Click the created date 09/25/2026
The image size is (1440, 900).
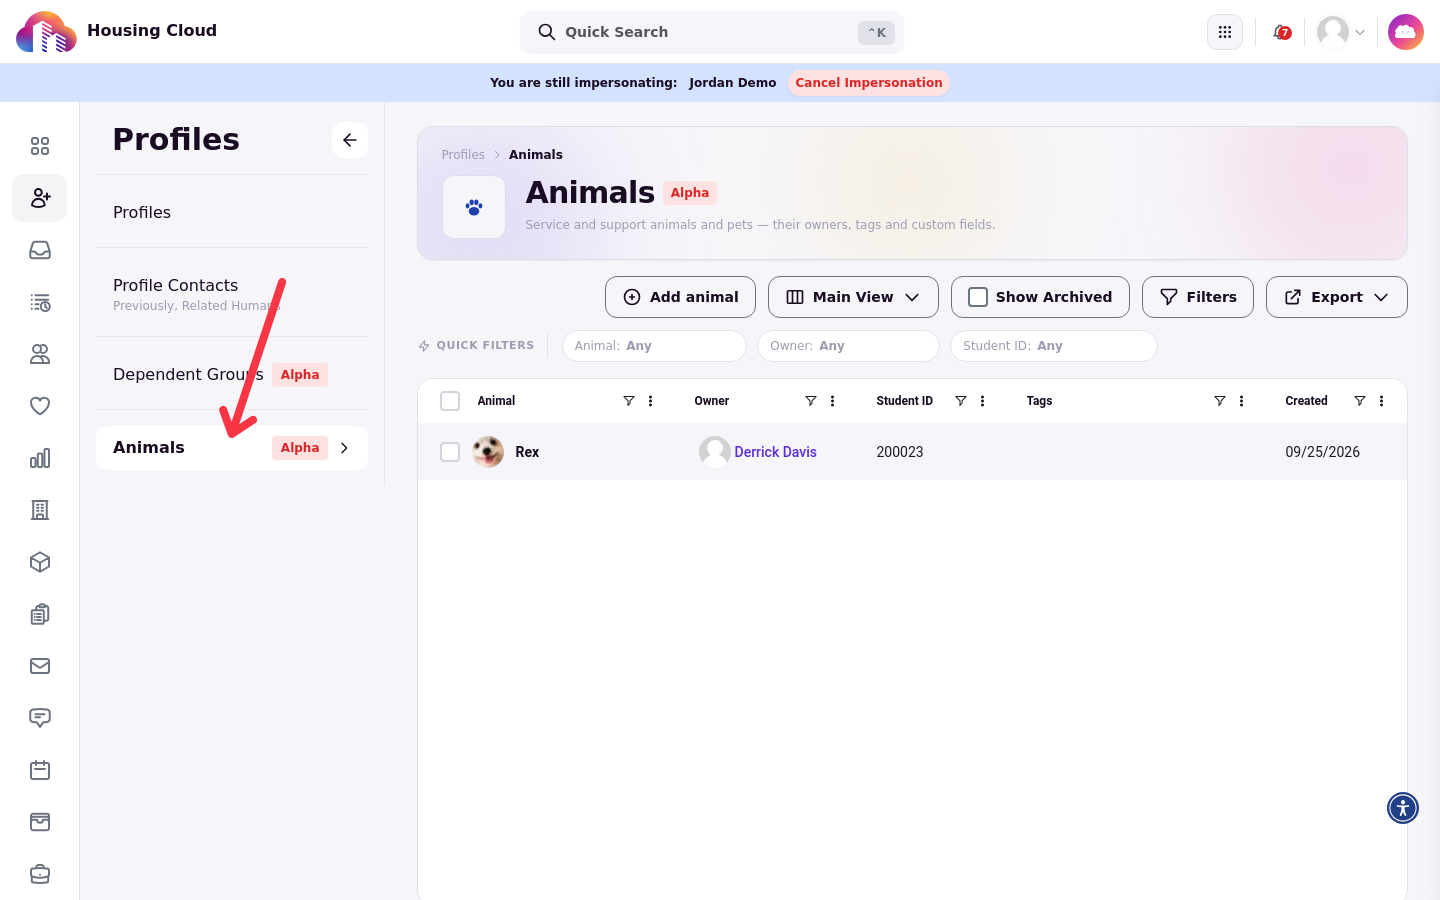click(1322, 452)
